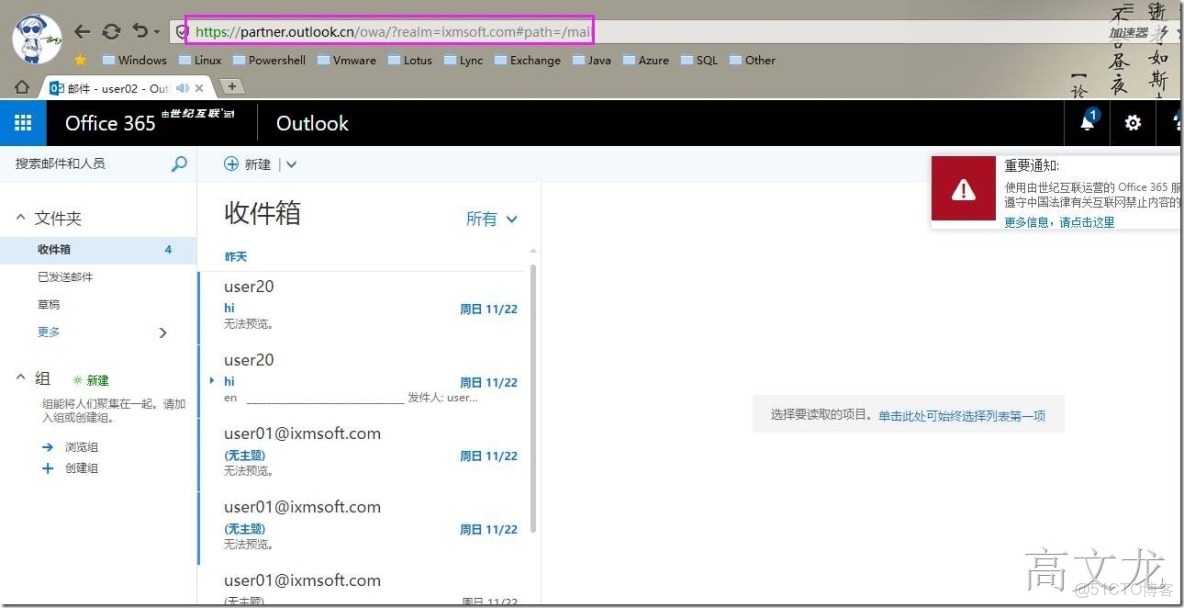Refresh the page with browser refresh icon

[110, 31]
